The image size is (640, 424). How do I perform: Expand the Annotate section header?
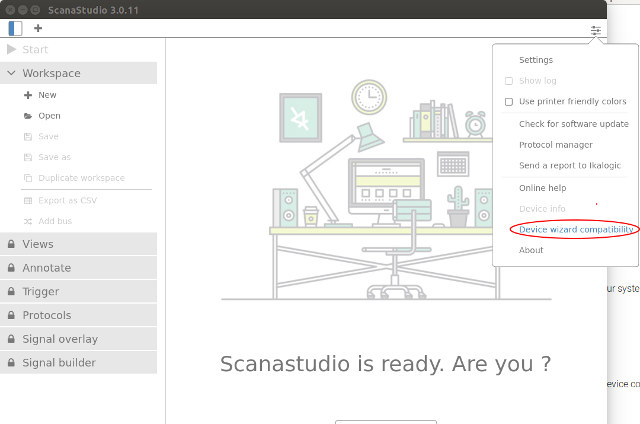pyautogui.click(x=78, y=268)
